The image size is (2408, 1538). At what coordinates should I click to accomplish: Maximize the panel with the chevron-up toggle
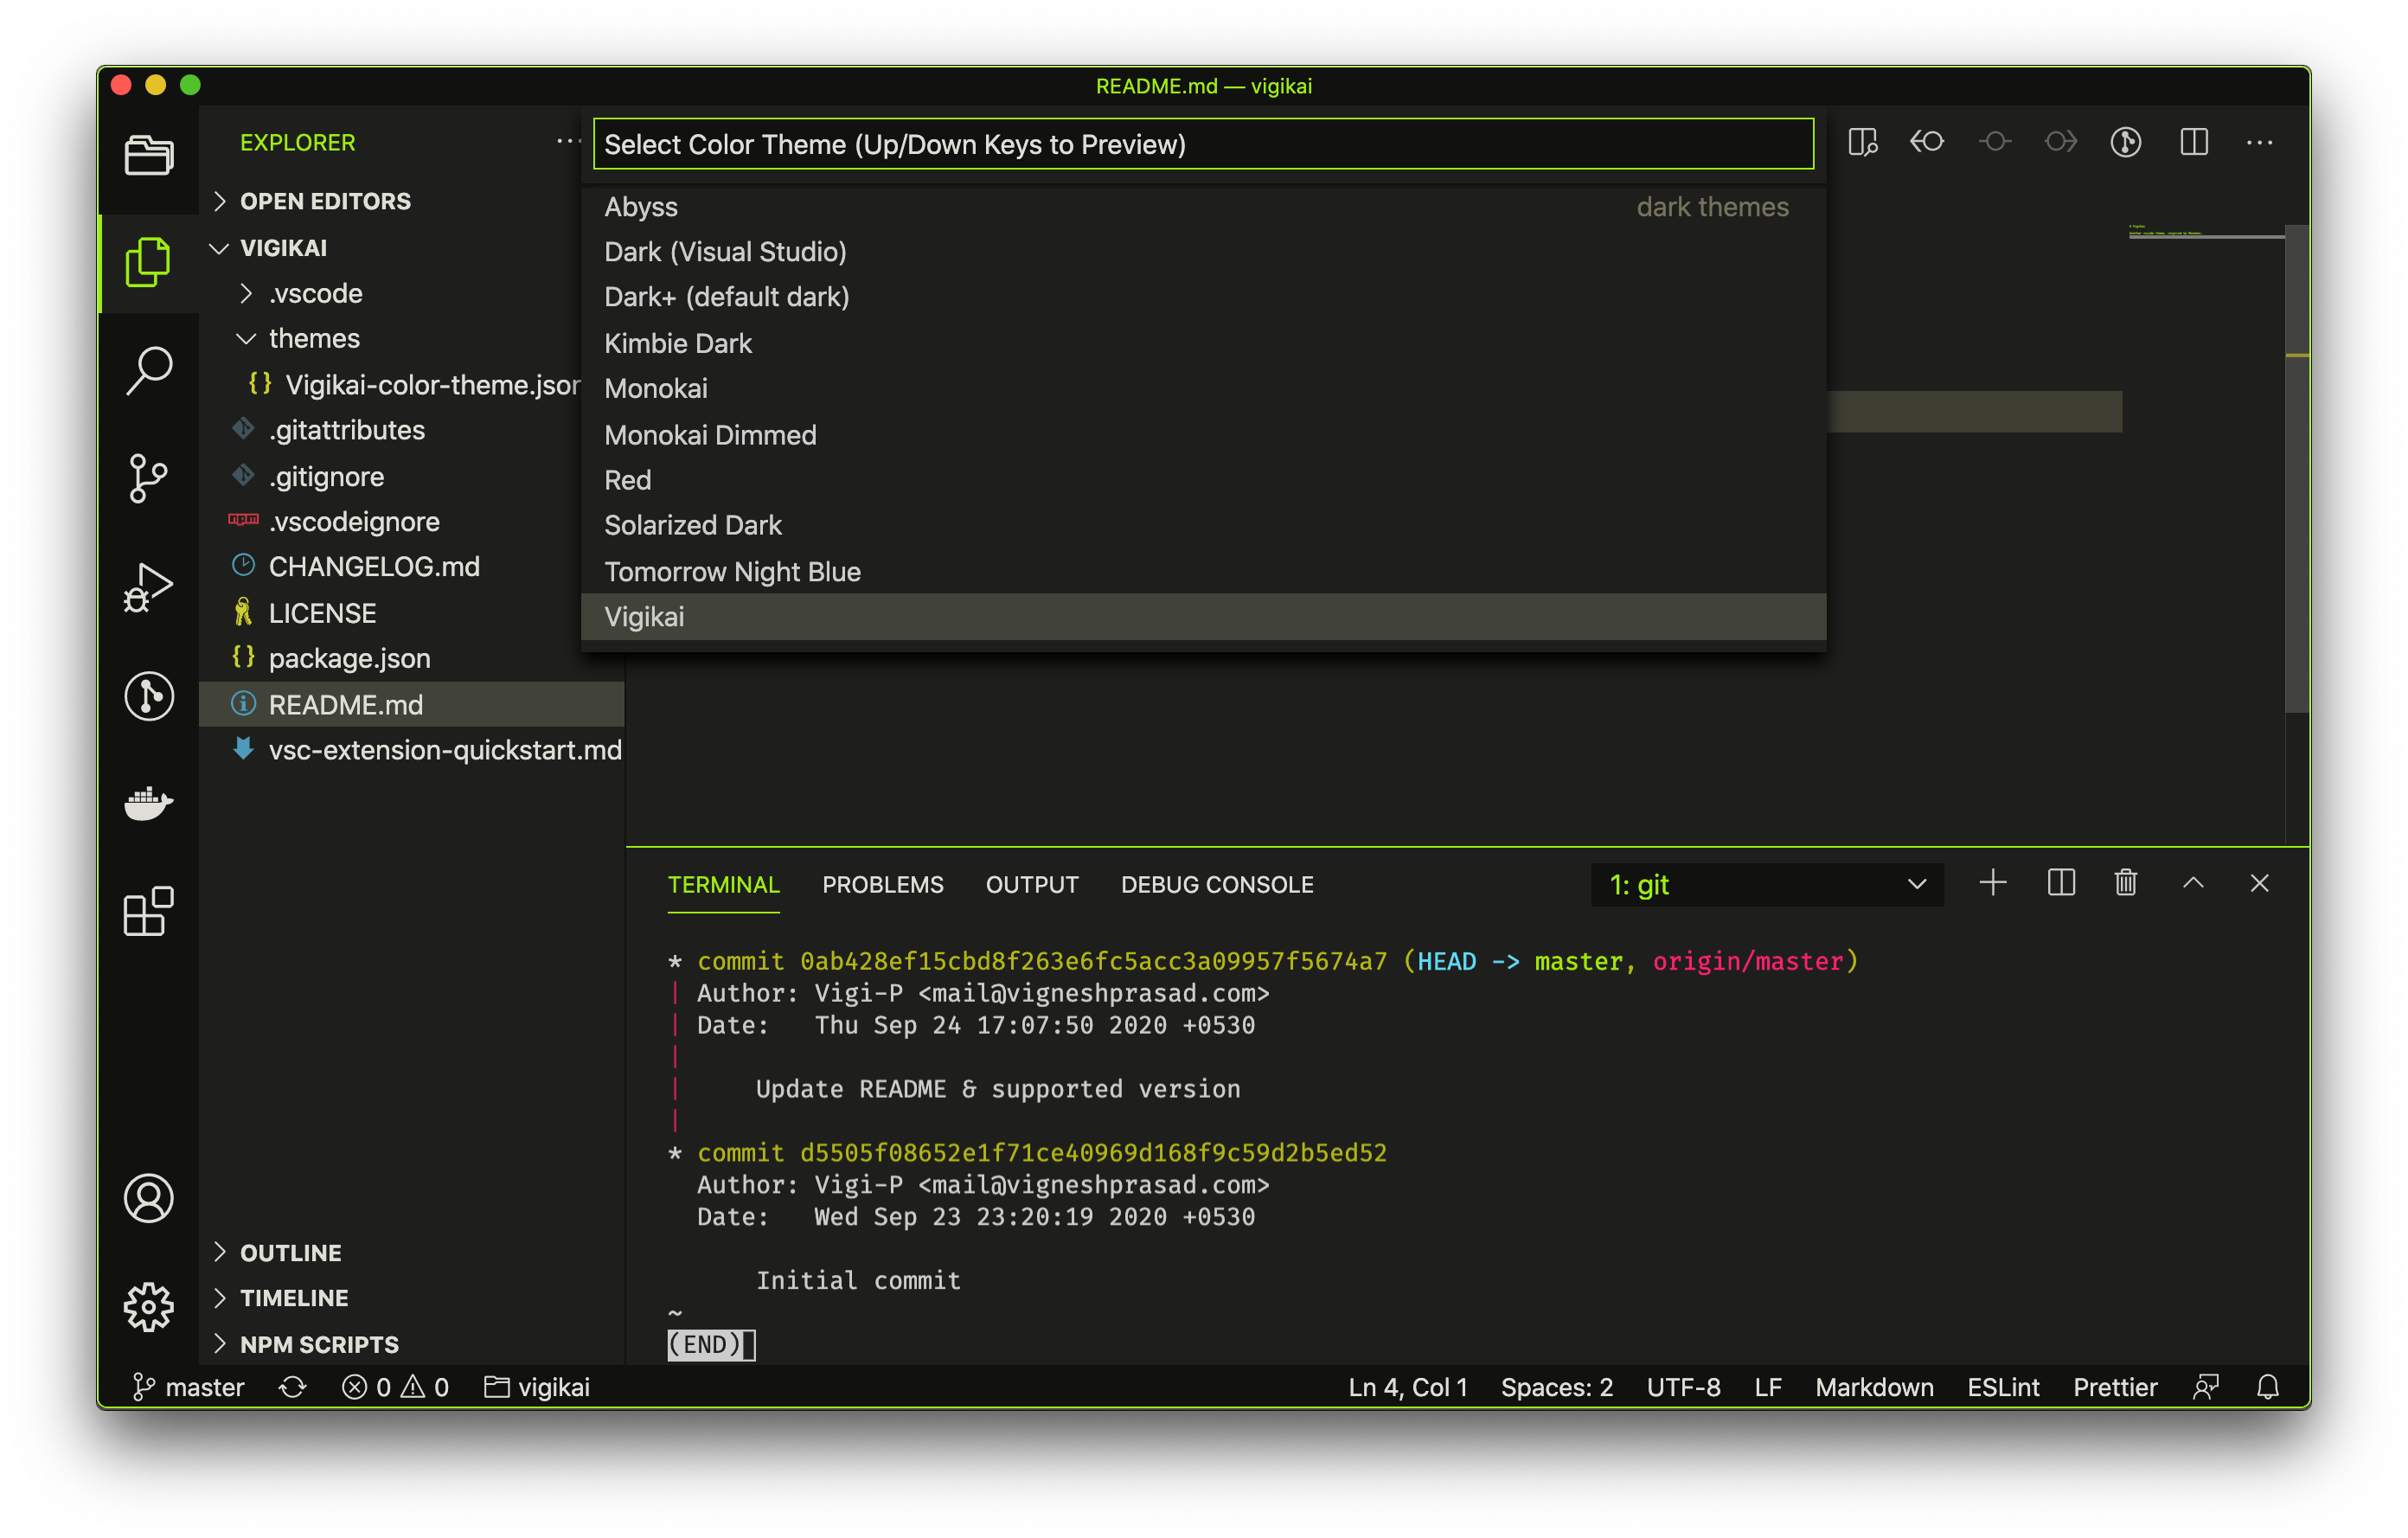point(2192,883)
